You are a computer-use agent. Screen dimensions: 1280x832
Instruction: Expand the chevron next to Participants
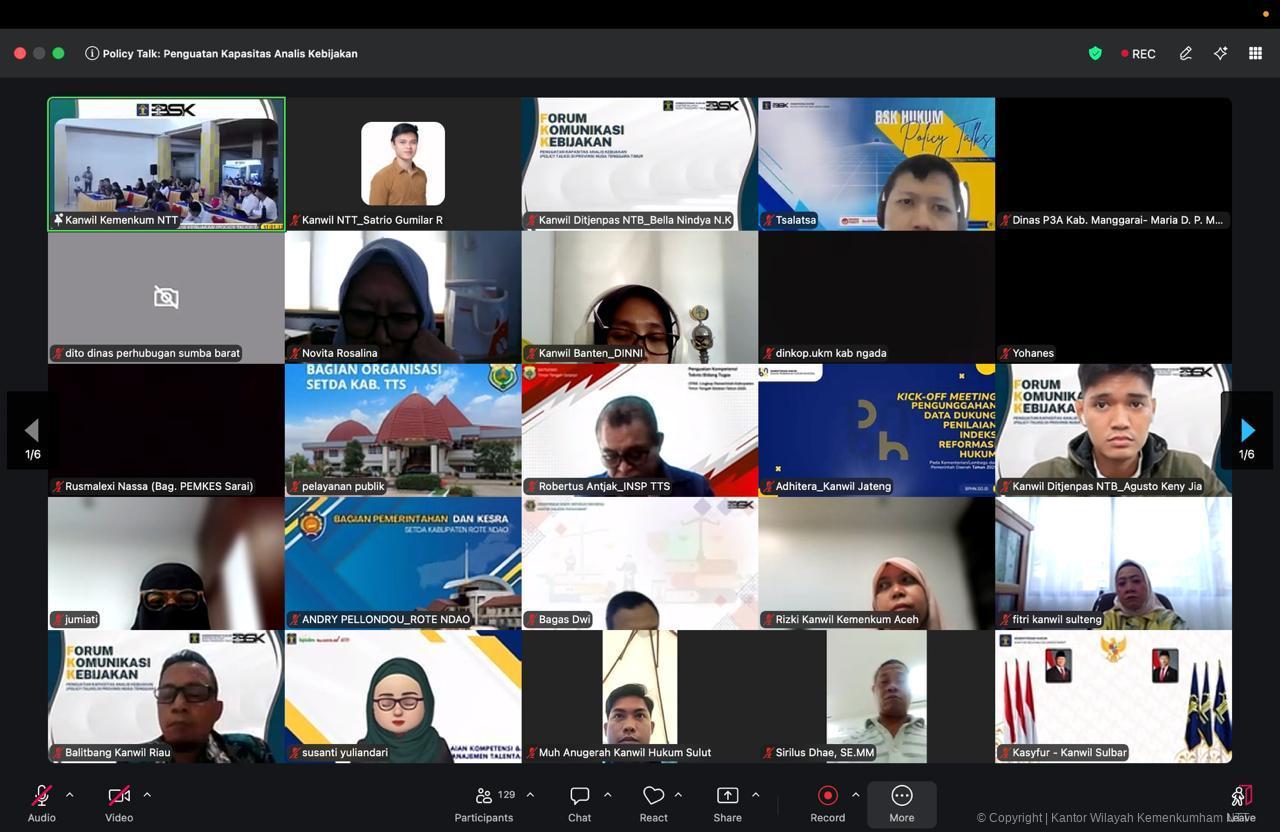click(x=530, y=795)
